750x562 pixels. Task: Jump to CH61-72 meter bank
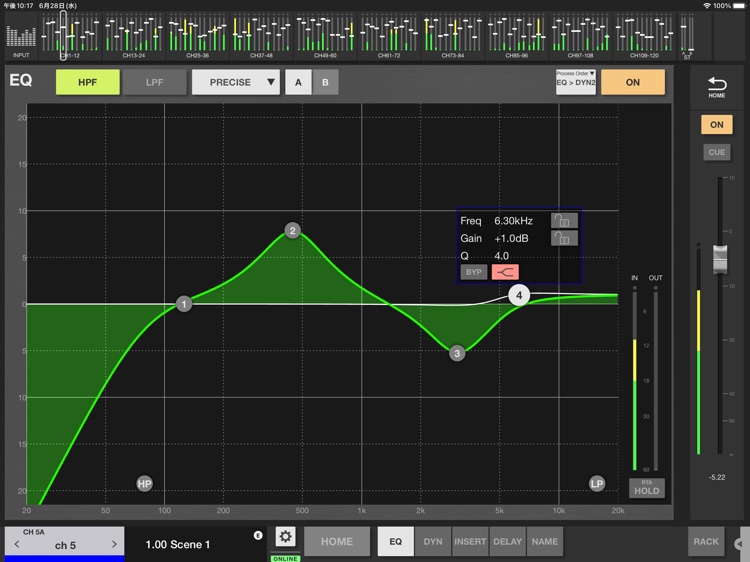(389, 36)
